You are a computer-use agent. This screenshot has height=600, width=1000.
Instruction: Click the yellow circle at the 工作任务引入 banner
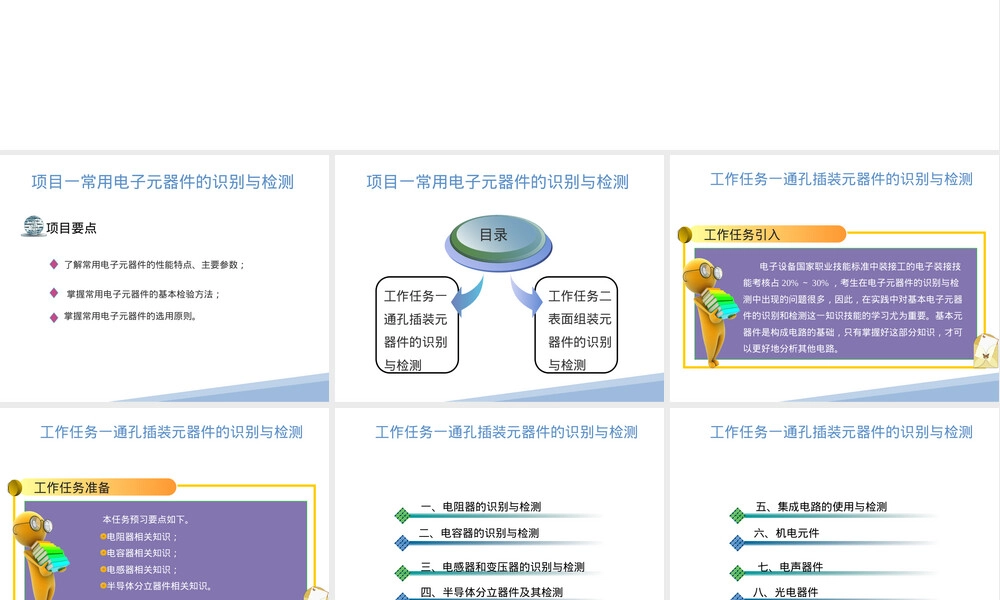tap(685, 235)
